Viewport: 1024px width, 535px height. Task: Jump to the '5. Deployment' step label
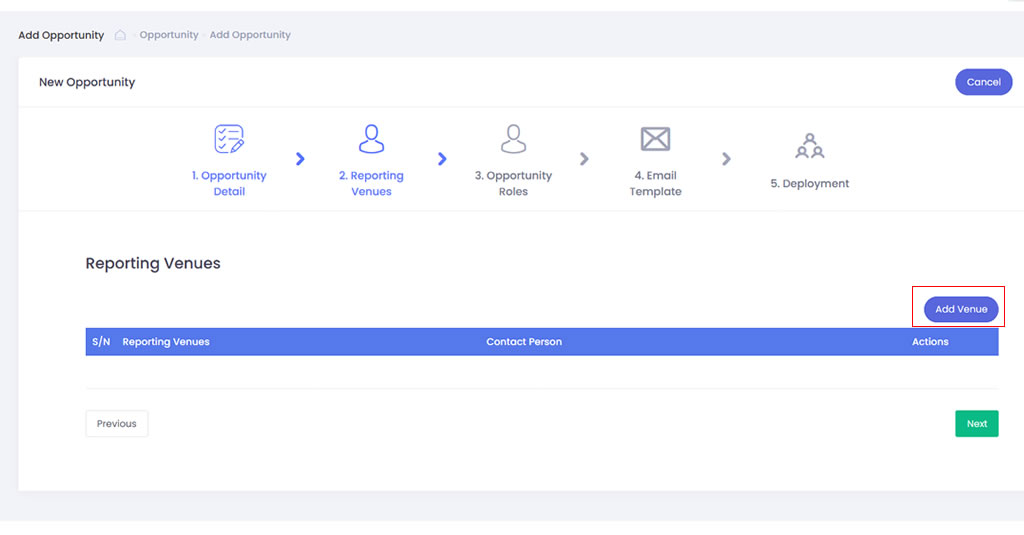809,184
